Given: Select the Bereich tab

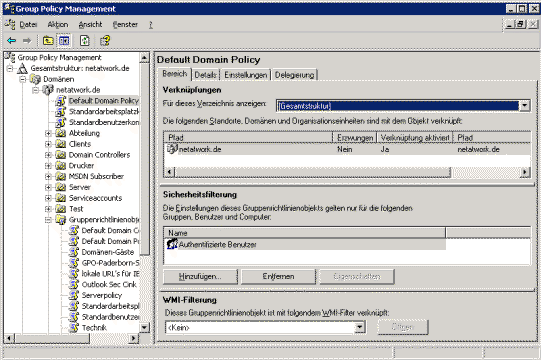Looking at the screenshot, I should point(175,74).
